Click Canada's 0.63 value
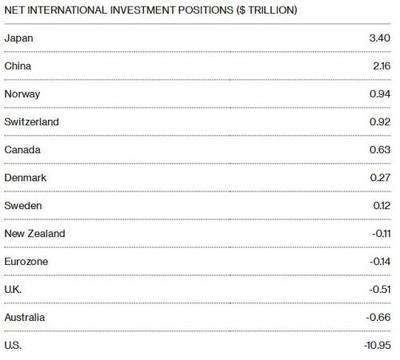The width and height of the screenshot is (400, 360). pos(380,150)
